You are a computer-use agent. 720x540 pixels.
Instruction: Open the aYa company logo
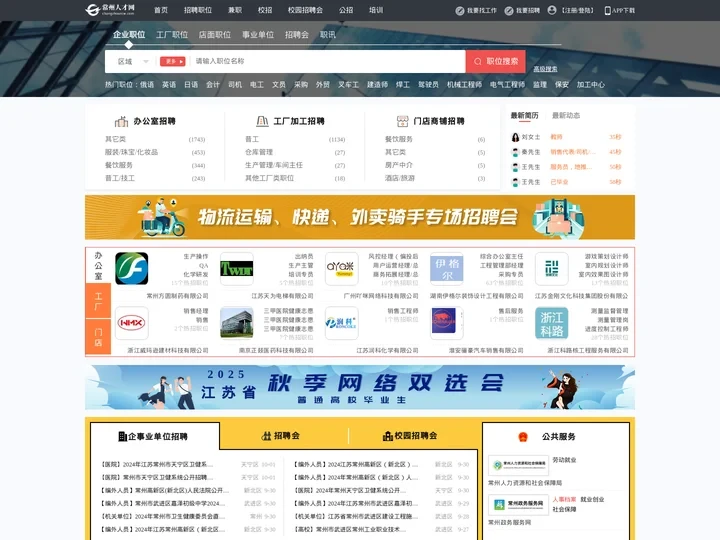click(342, 269)
